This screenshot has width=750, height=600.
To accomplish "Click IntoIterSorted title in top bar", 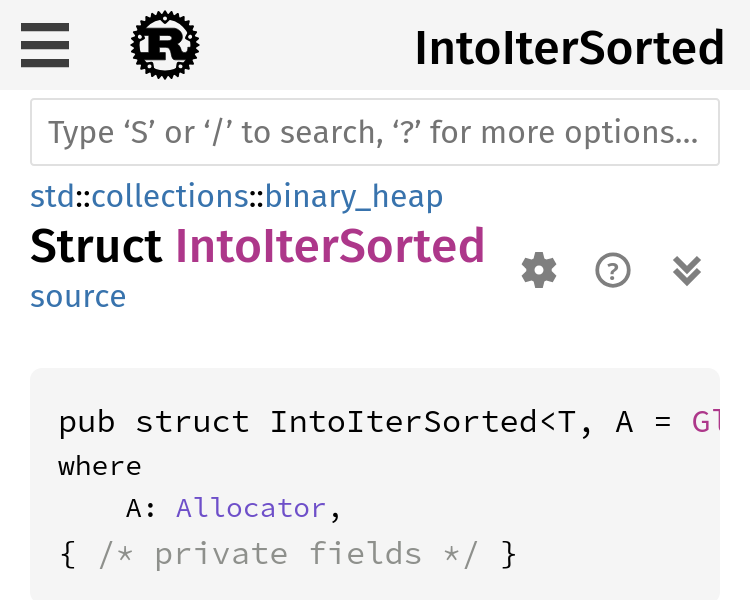I will point(569,48).
